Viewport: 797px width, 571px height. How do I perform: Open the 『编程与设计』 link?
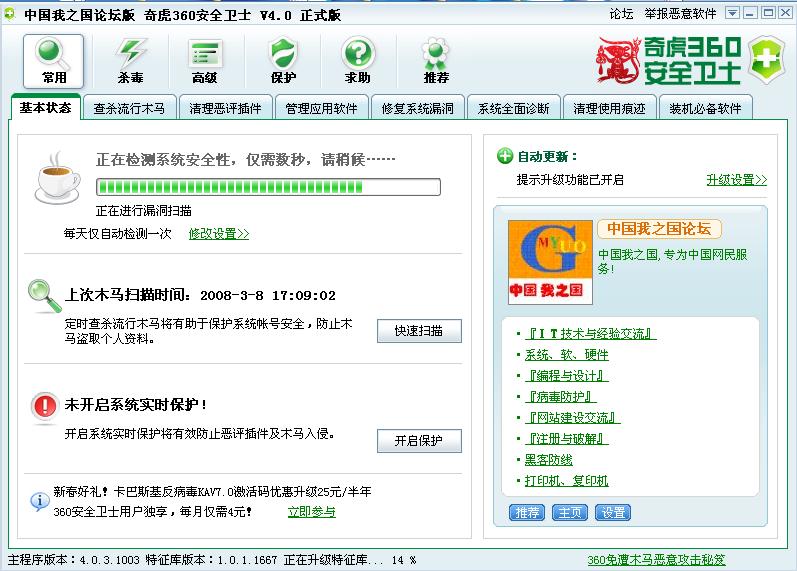point(567,376)
